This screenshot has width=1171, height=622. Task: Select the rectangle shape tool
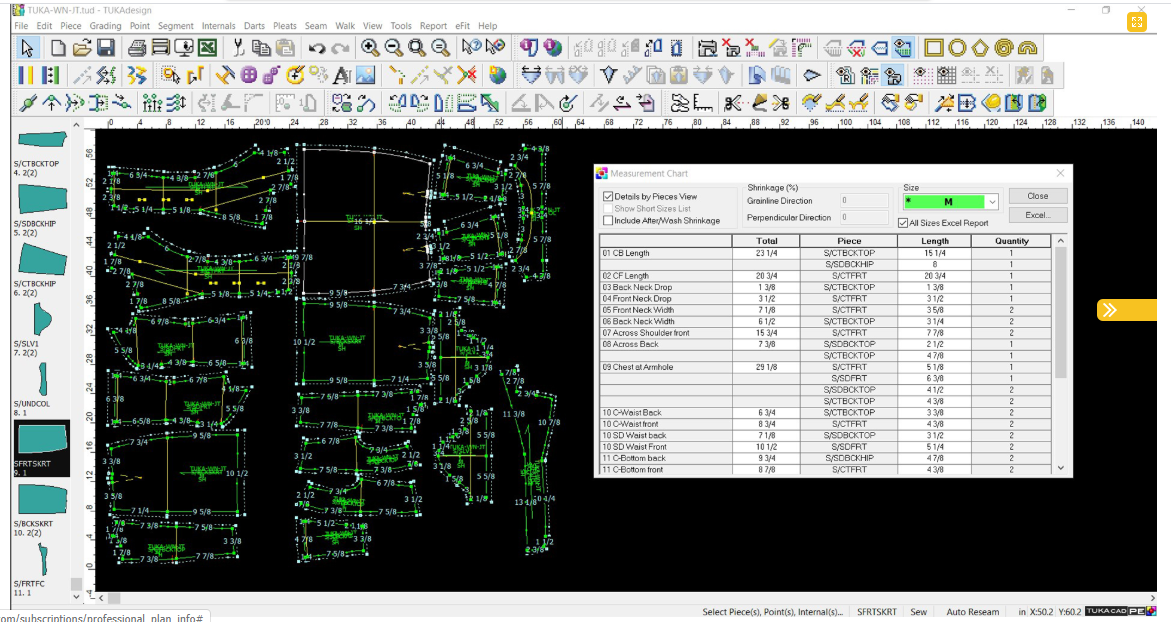point(934,48)
